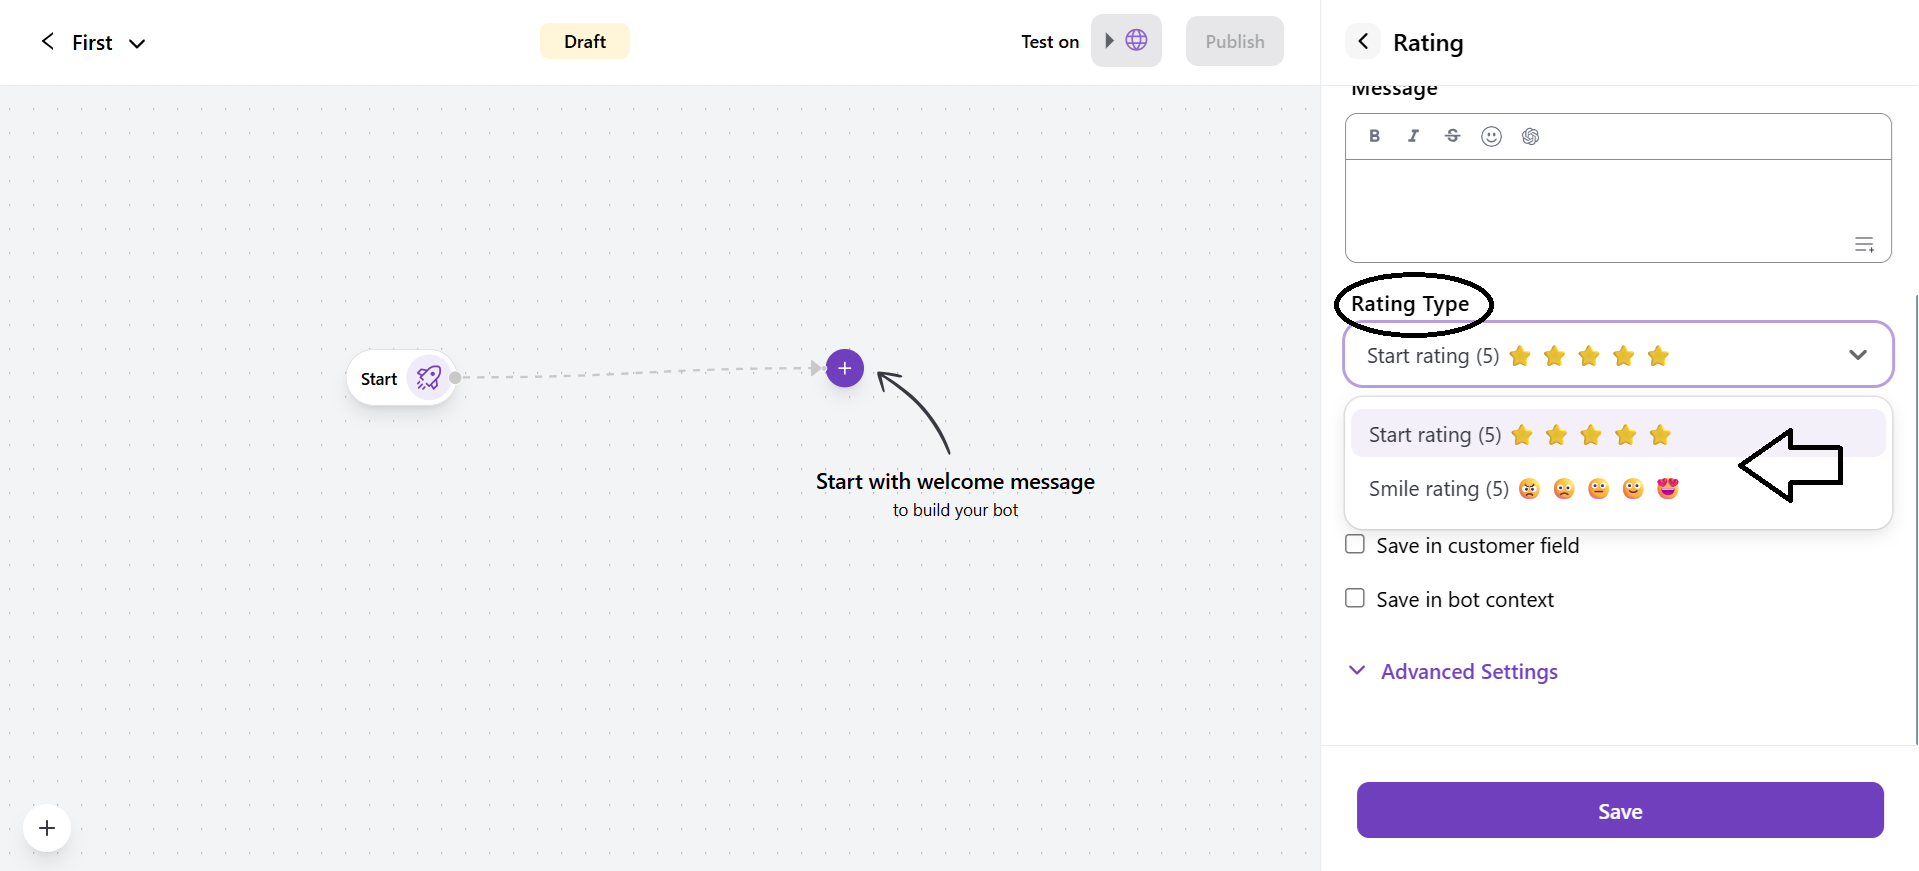Click the AI assistant icon in toolbar
Image resolution: width=1919 pixels, height=871 pixels.
(1530, 136)
